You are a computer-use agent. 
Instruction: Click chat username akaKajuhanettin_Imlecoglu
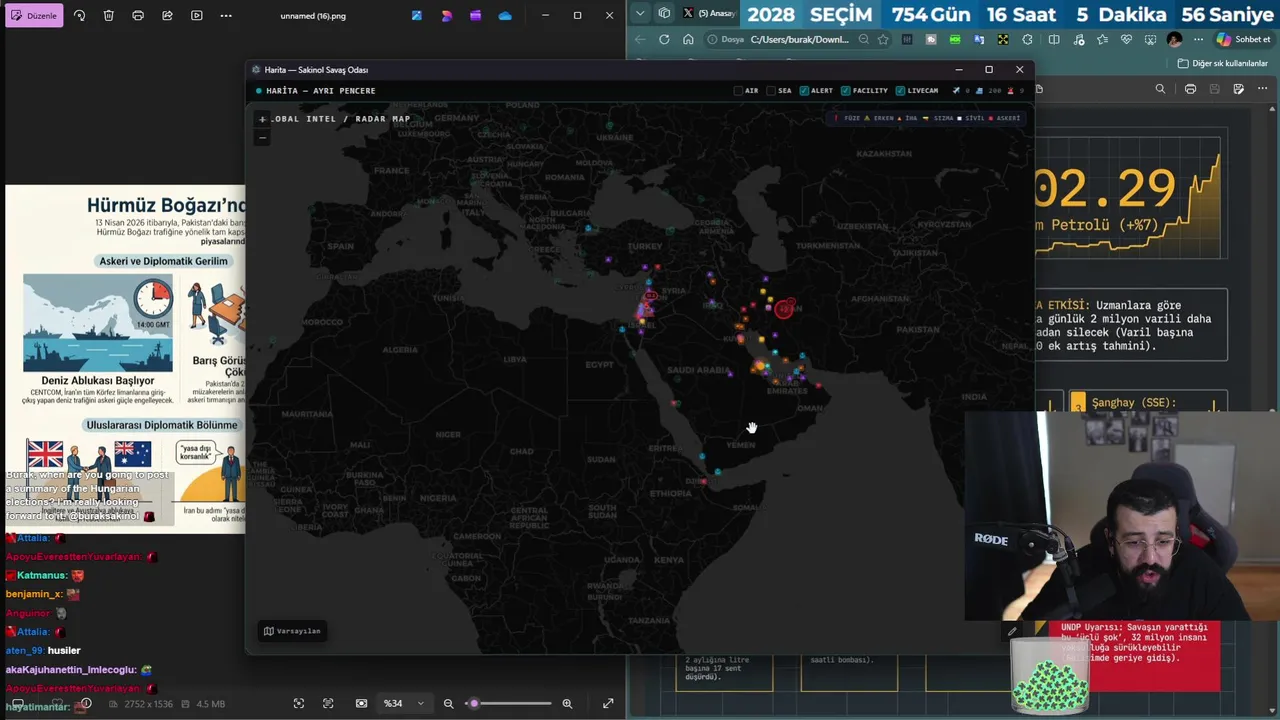(x=71, y=670)
